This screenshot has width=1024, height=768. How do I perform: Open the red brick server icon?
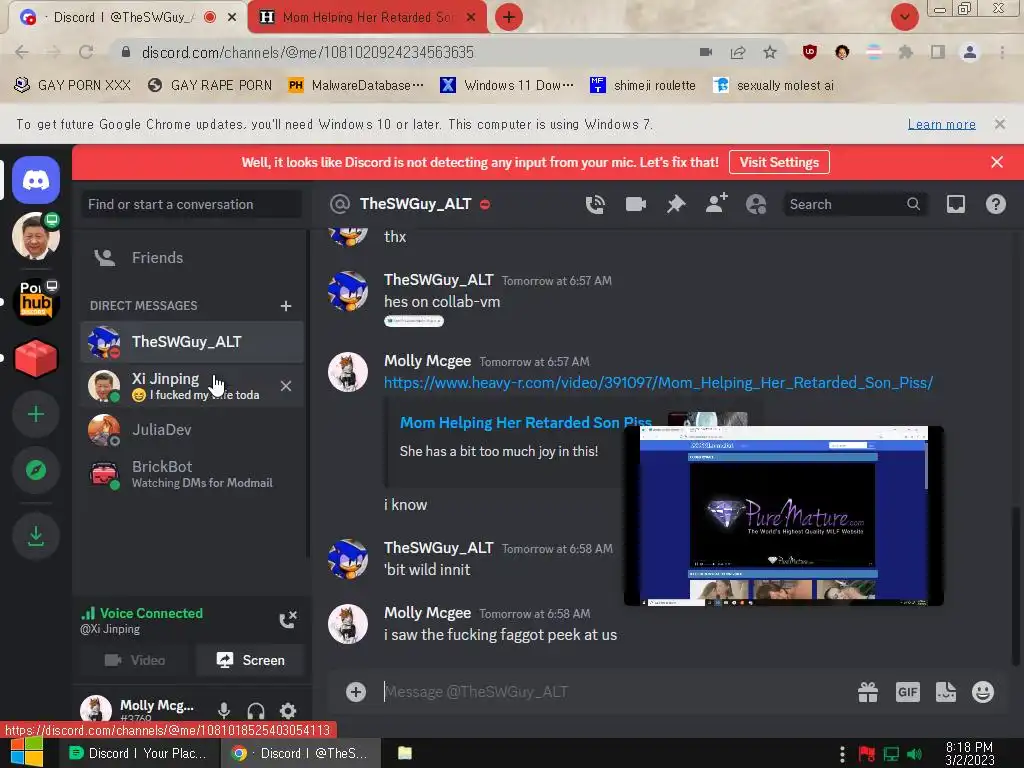click(x=36, y=359)
